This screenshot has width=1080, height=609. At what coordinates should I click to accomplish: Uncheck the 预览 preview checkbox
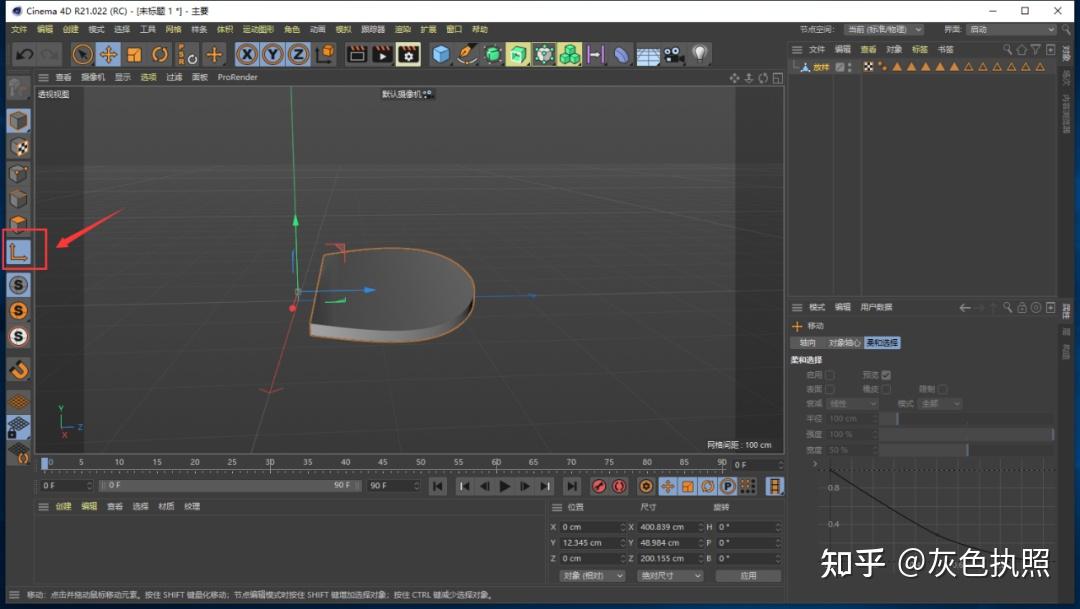pyautogui.click(x=886, y=375)
